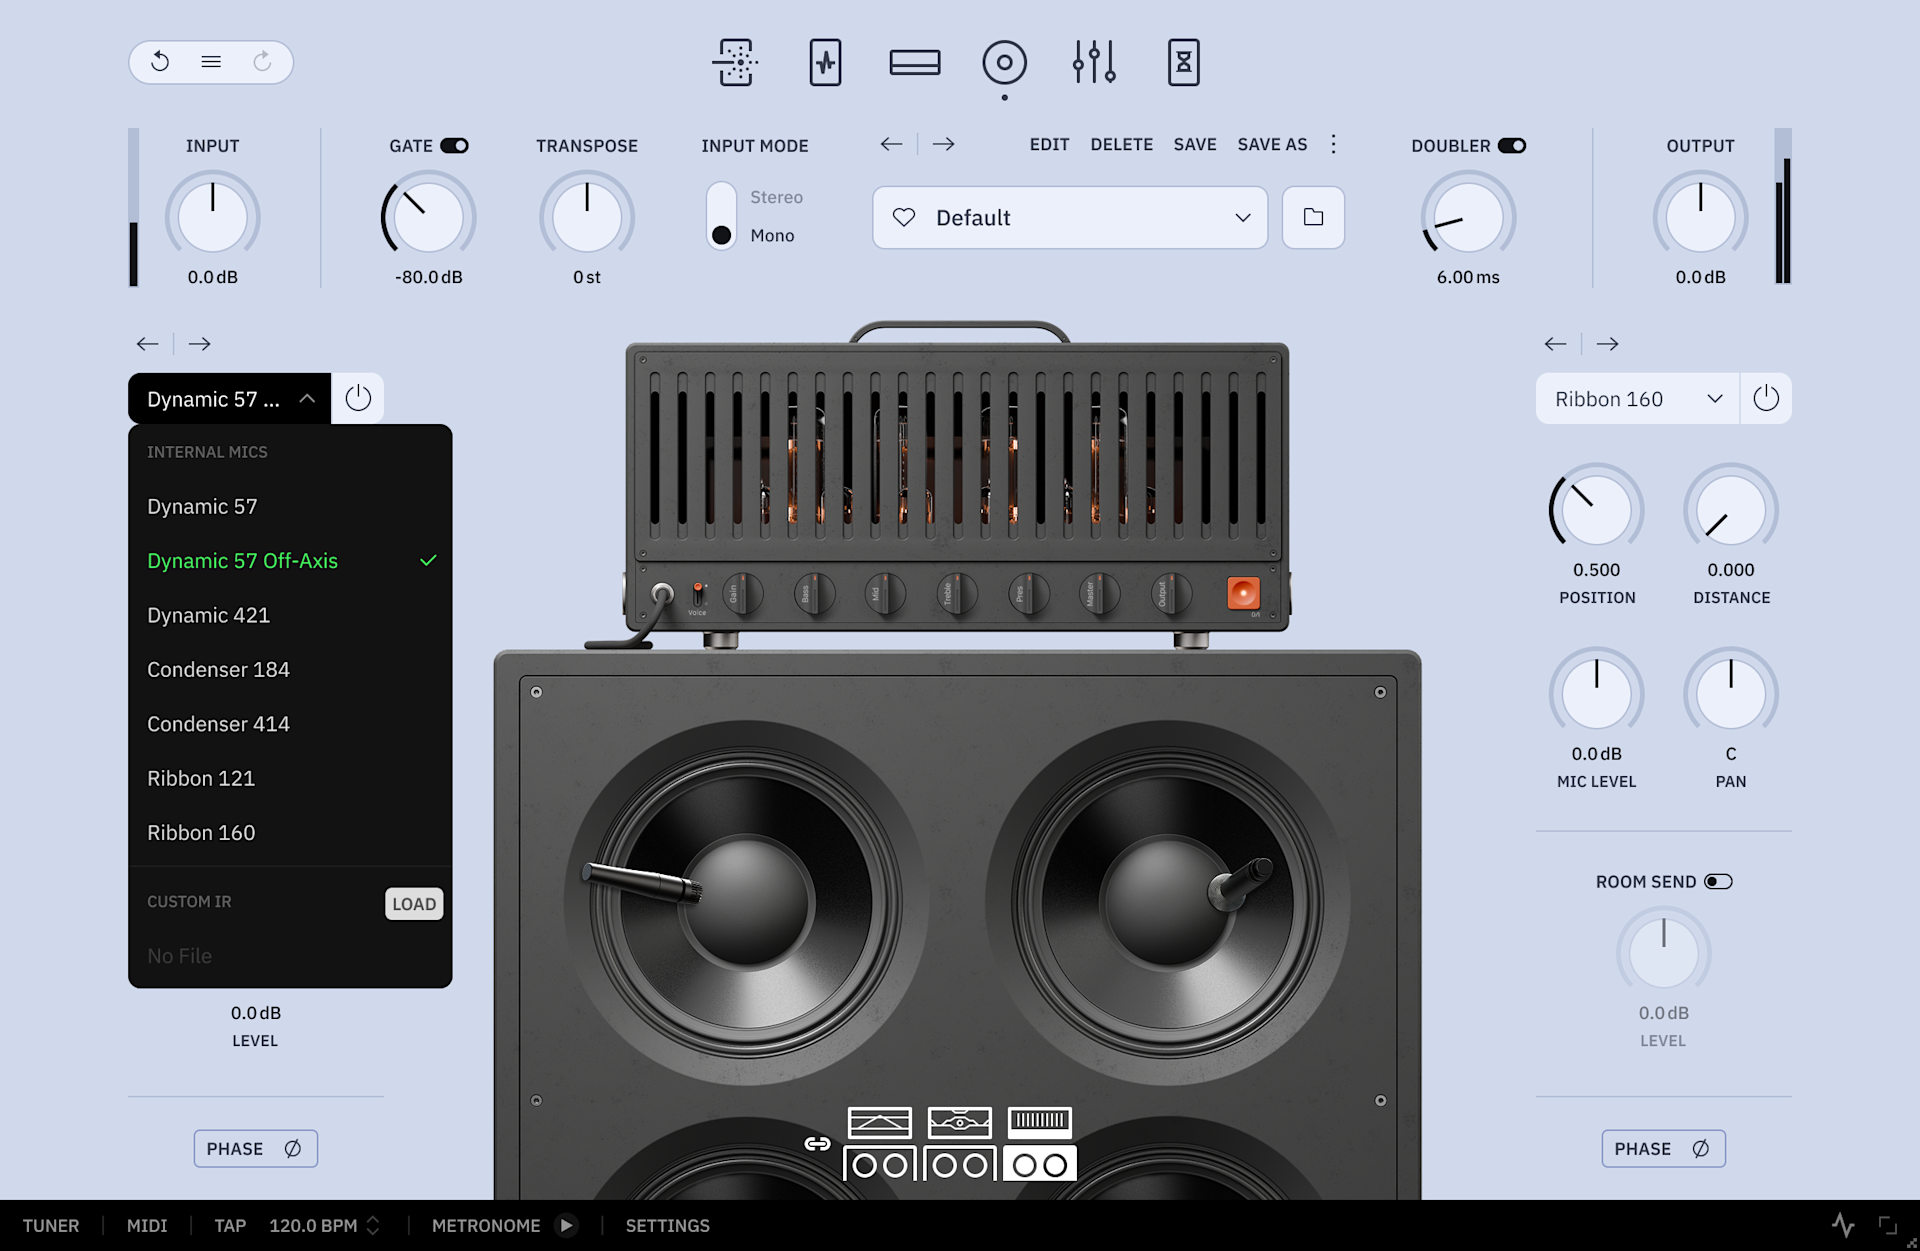Viewport: 1920px width, 1251px height.
Task: Select previous mic with left arrow above Dynamic 57 dropdown
Action: click(147, 344)
